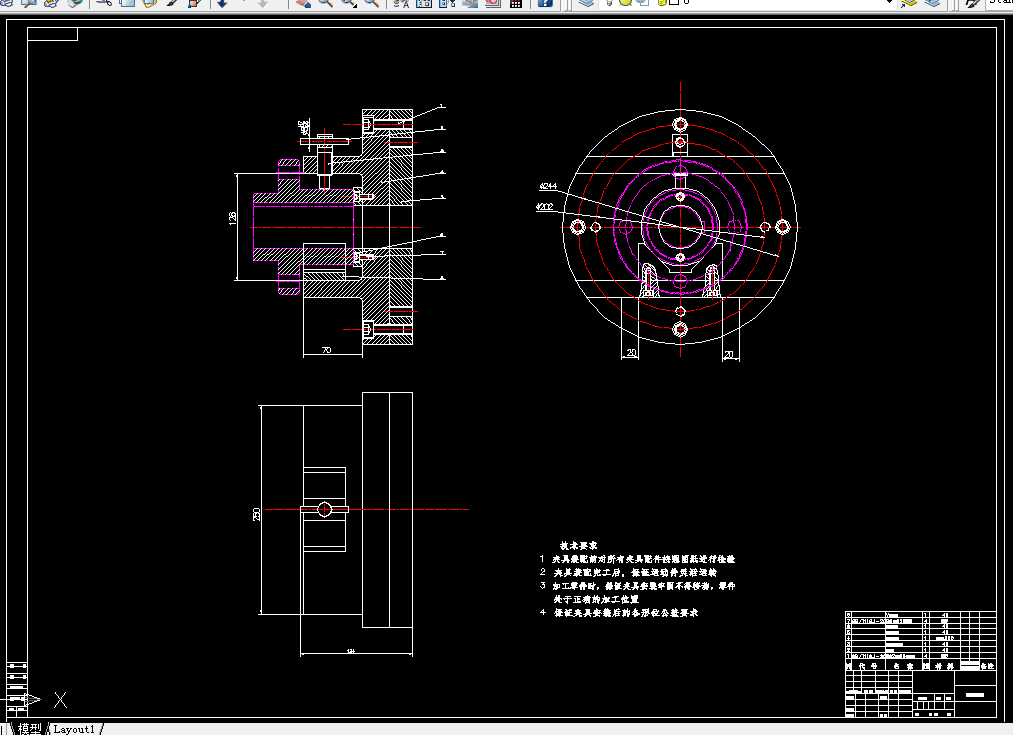The height and width of the screenshot is (735, 1013).
Task: Click the Zoom Previous magnifier
Action: tap(371, 3)
